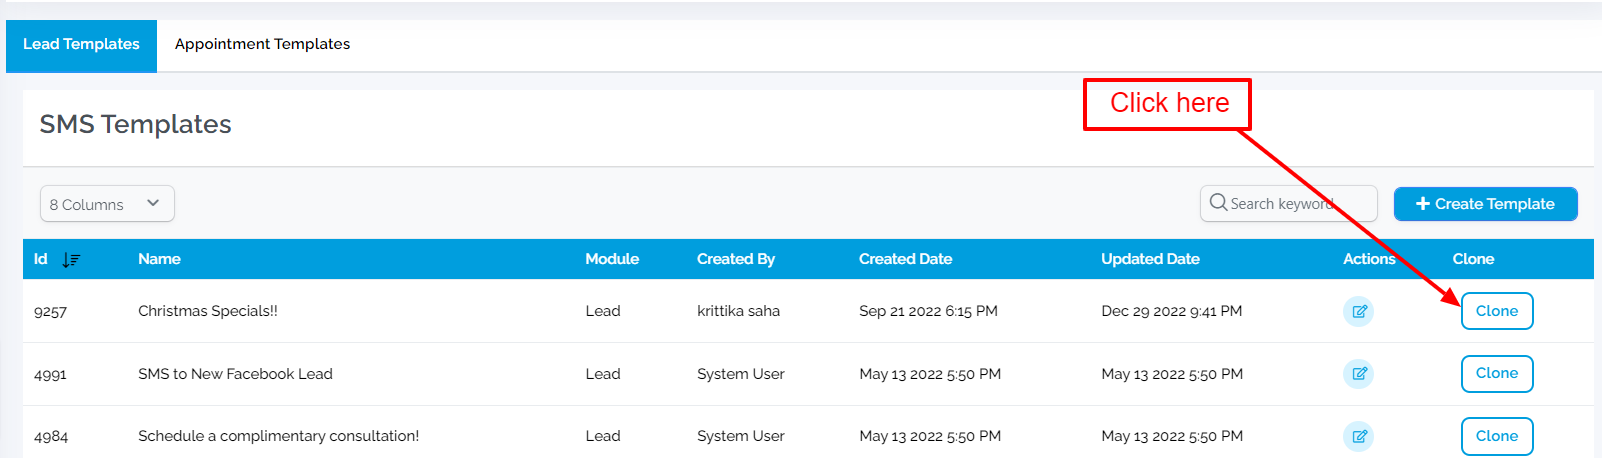This screenshot has width=1602, height=458.
Task: Clone the Christmas Specials!! template
Action: pos(1496,311)
